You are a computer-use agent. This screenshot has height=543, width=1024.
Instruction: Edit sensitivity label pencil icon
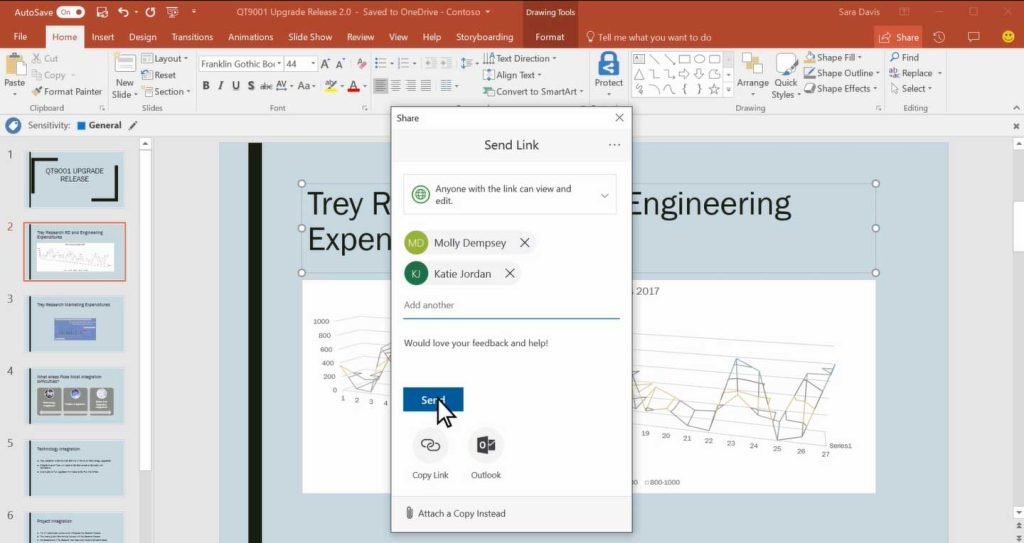pyautogui.click(x=133, y=125)
